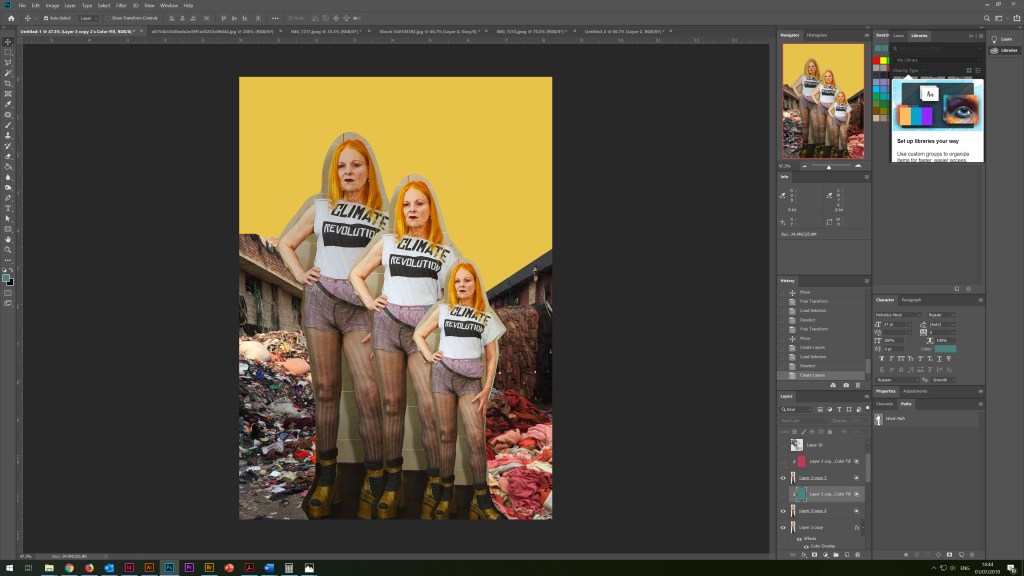This screenshot has width=1024, height=576.
Task: Pick the Brush tool
Action: pyautogui.click(x=8, y=125)
